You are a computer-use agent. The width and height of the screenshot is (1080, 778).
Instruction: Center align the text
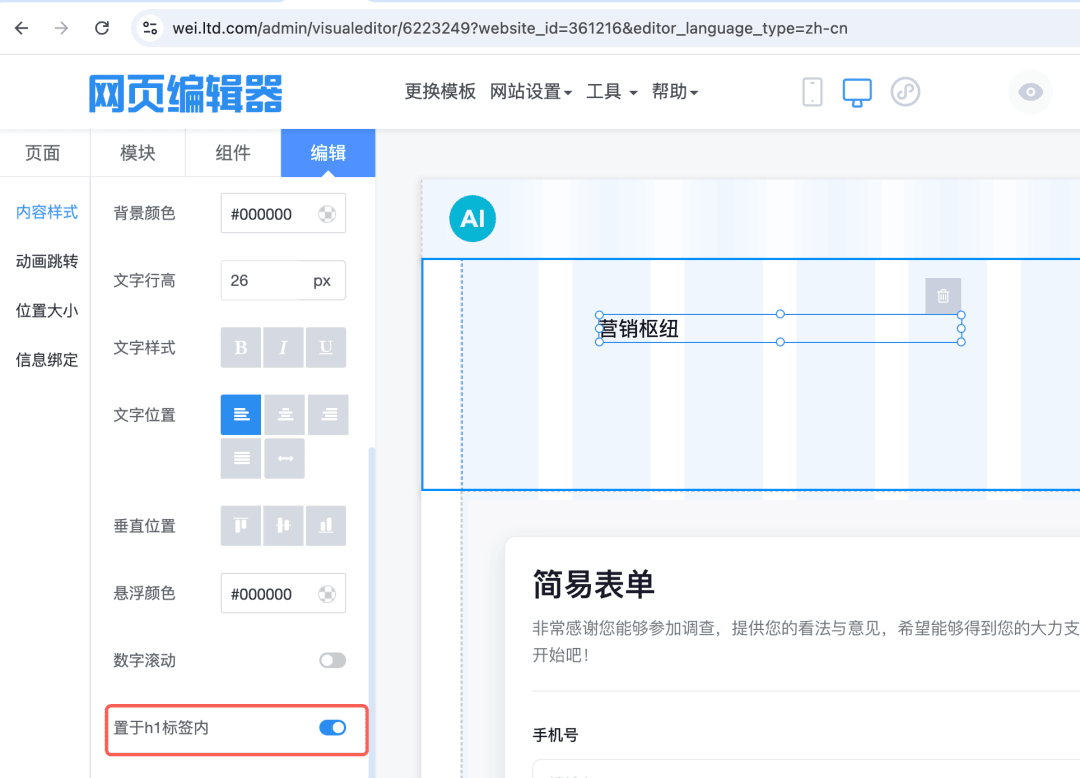click(x=285, y=414)
